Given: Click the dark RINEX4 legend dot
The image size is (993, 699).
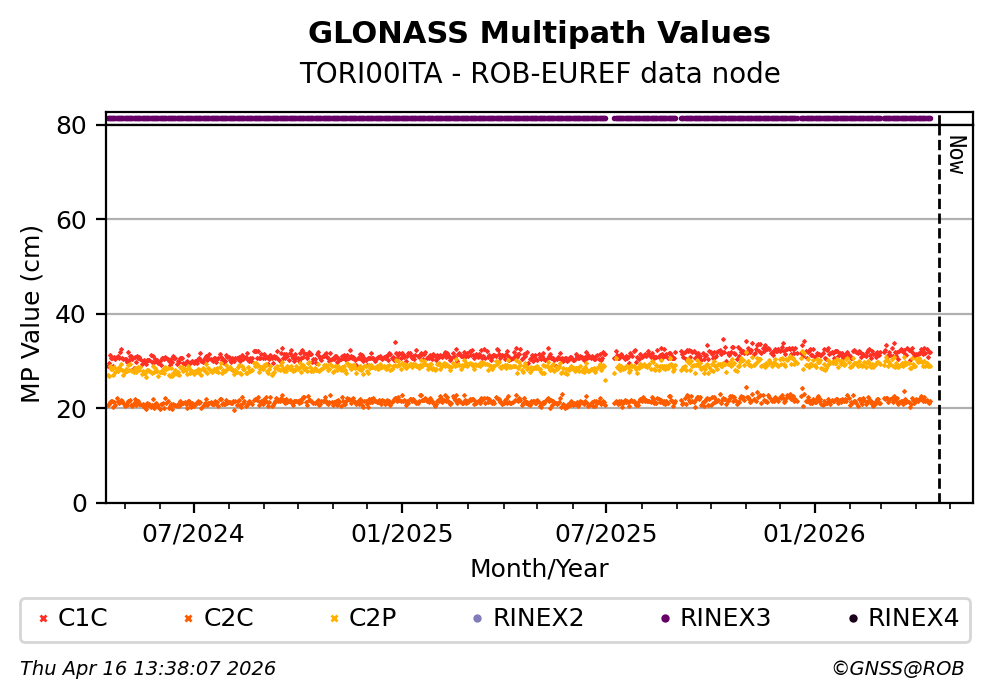Looking at the screenshot, I should pyautogui.click(x=853, y=619).
